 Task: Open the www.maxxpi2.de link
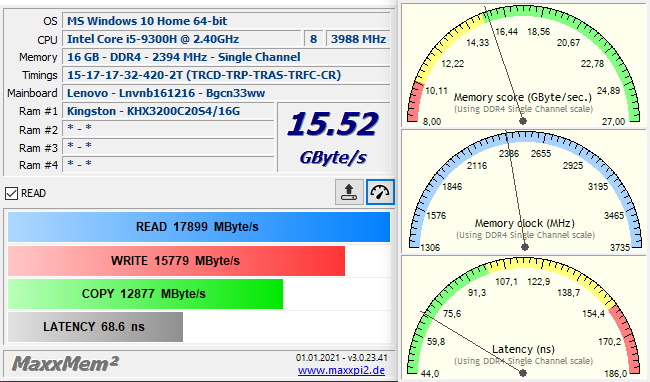tap(341, 370)
